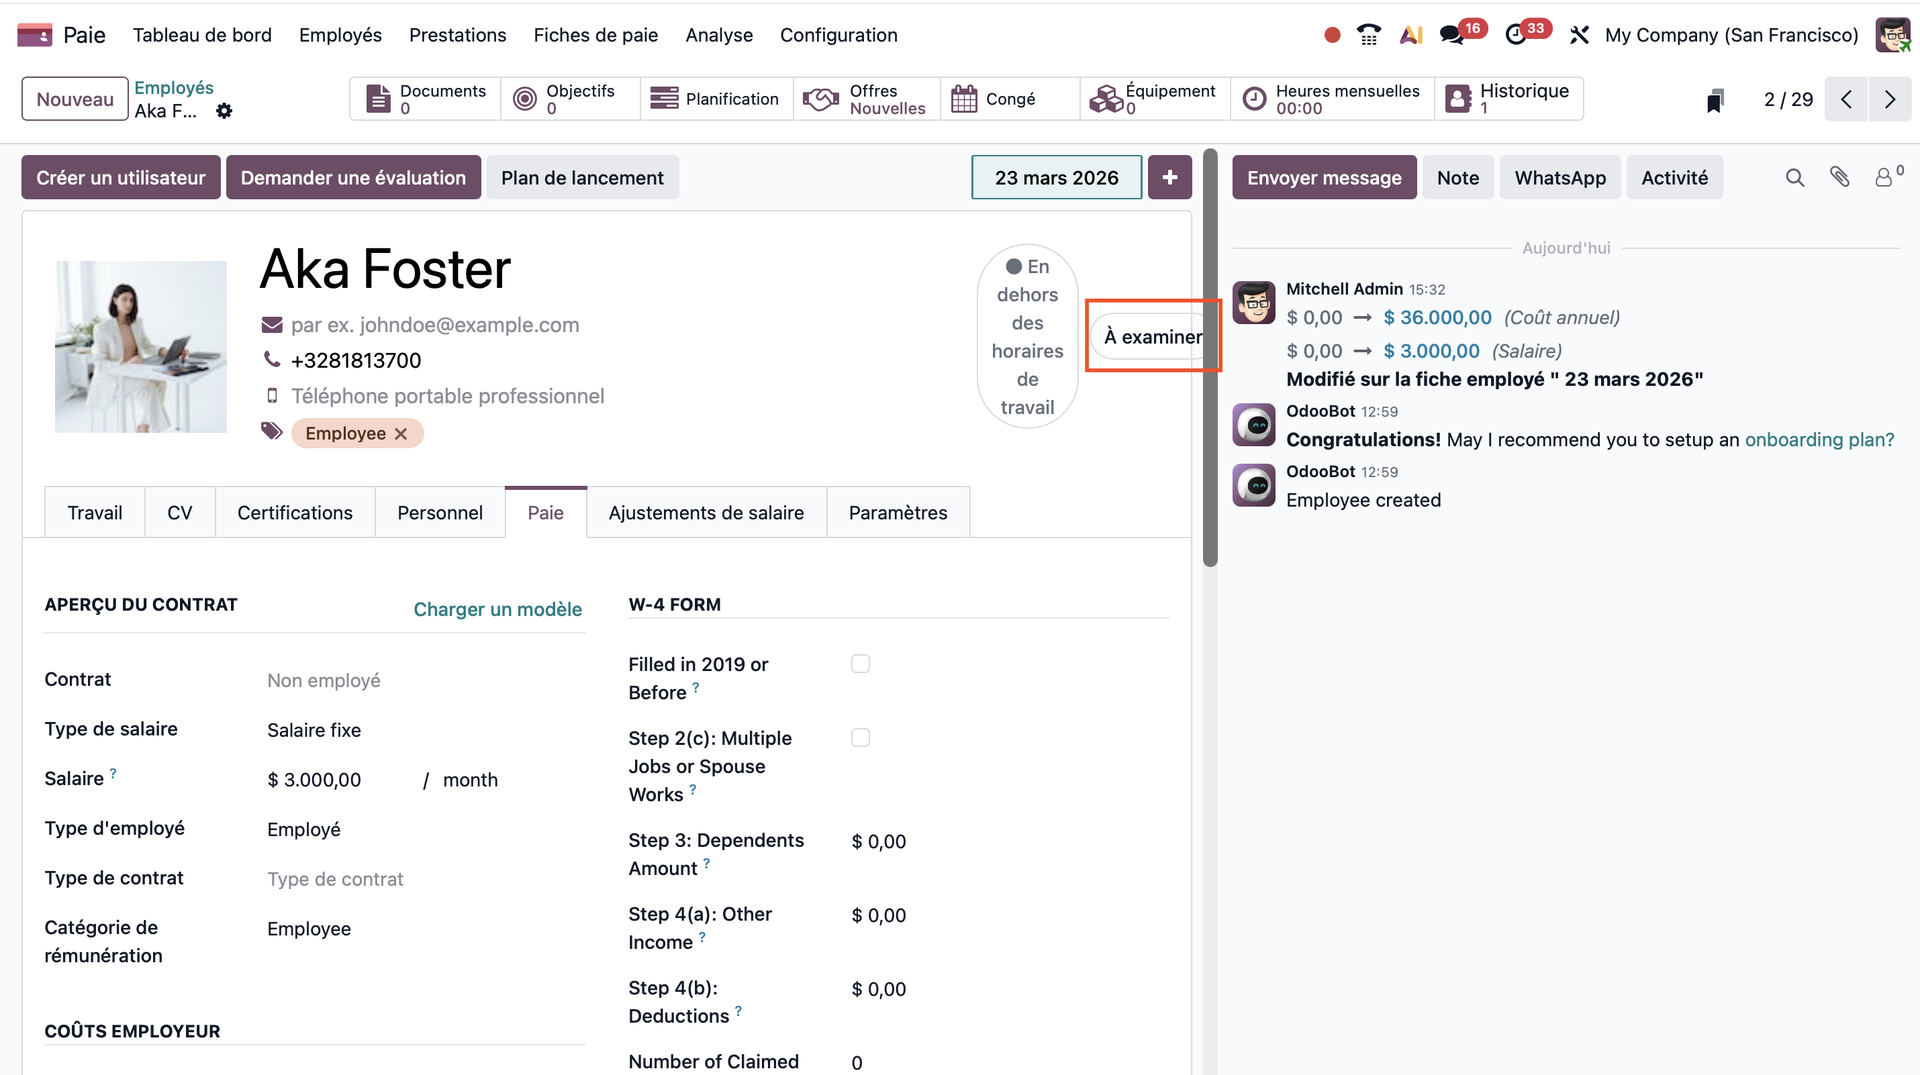The height and width of the screenshot is (1075, 1920).
Task: Click the debug tools wrench icon
Action: point(1579,35)
